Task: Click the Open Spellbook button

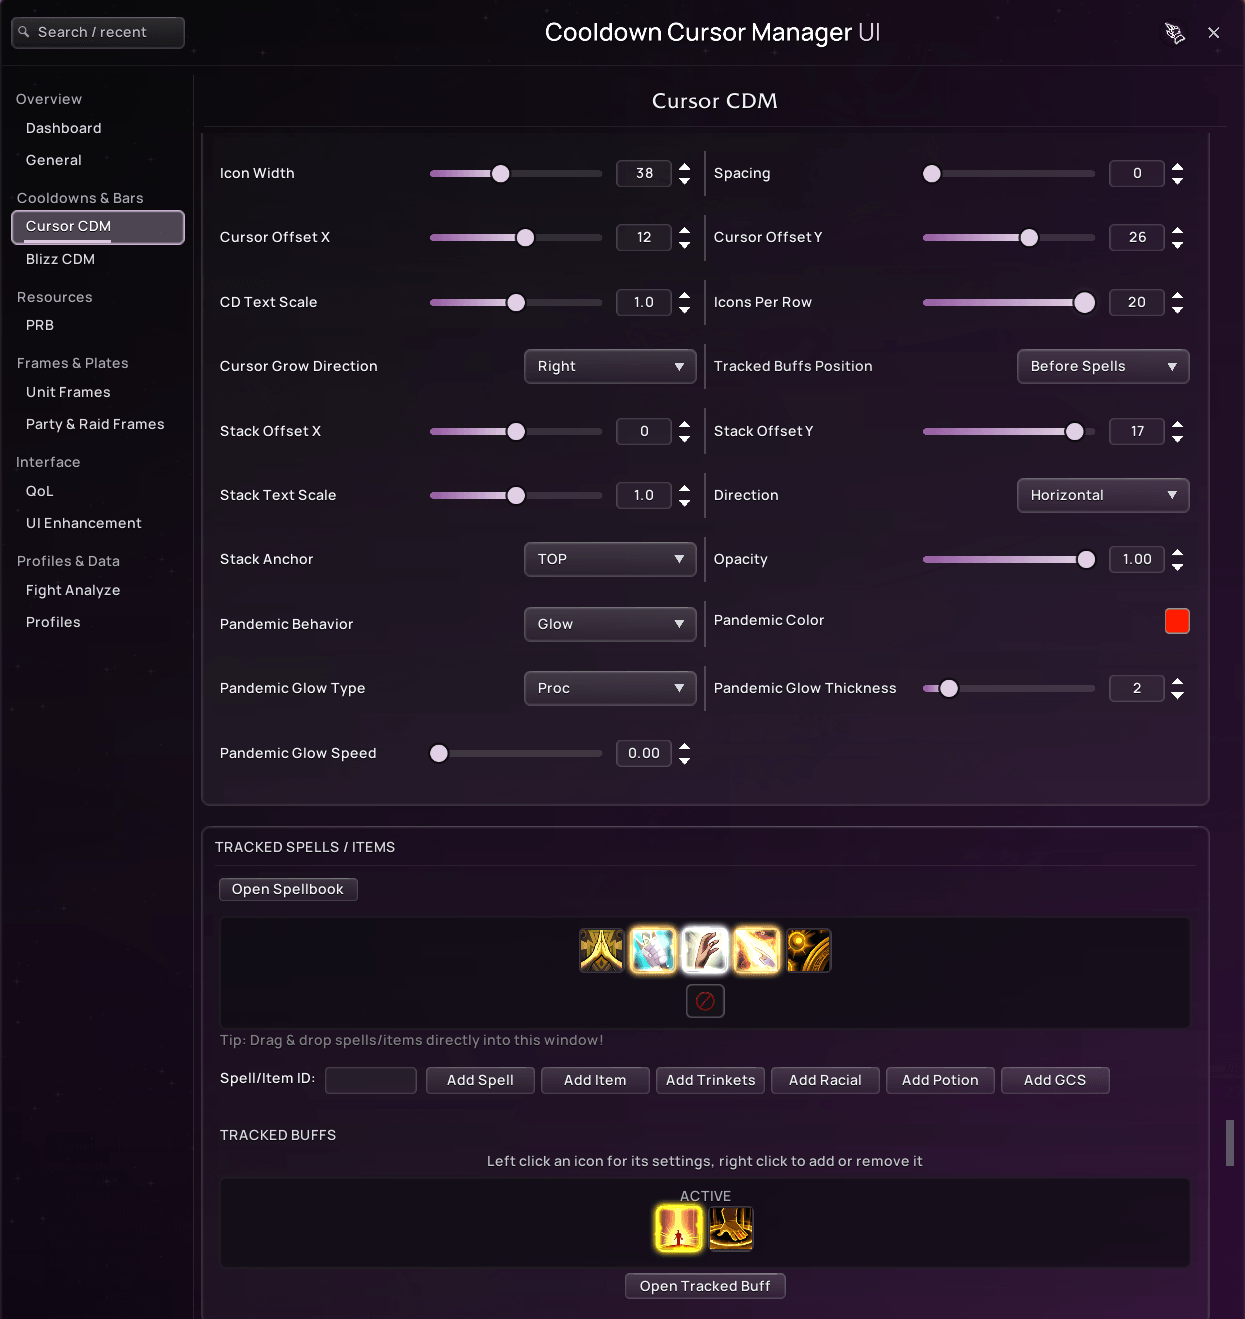Action: pyautogui.click(x=288, y=889)
